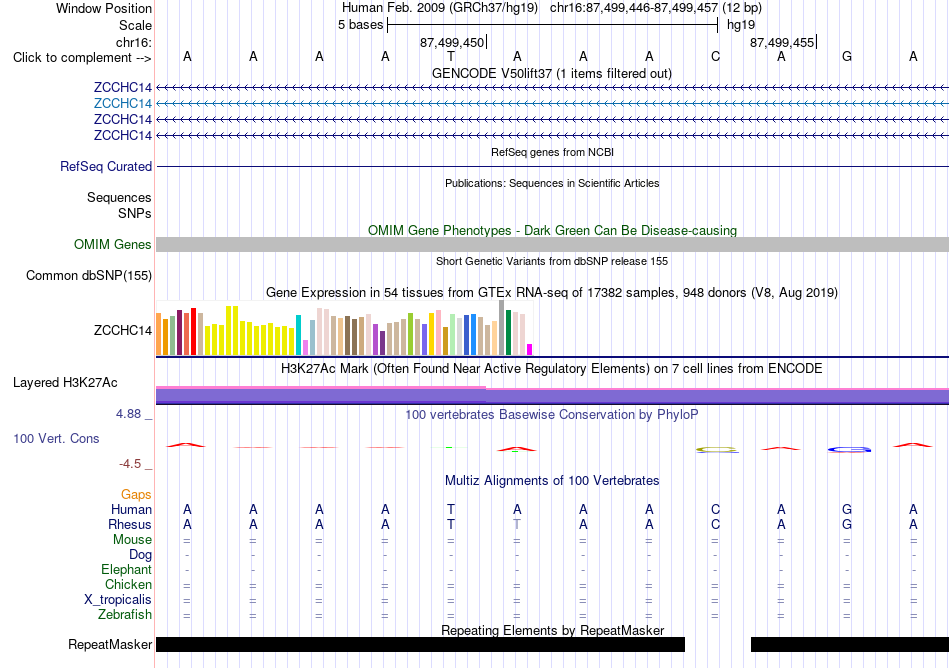Click the 87,499,450 coordinate marker

[x=452, y=42]
